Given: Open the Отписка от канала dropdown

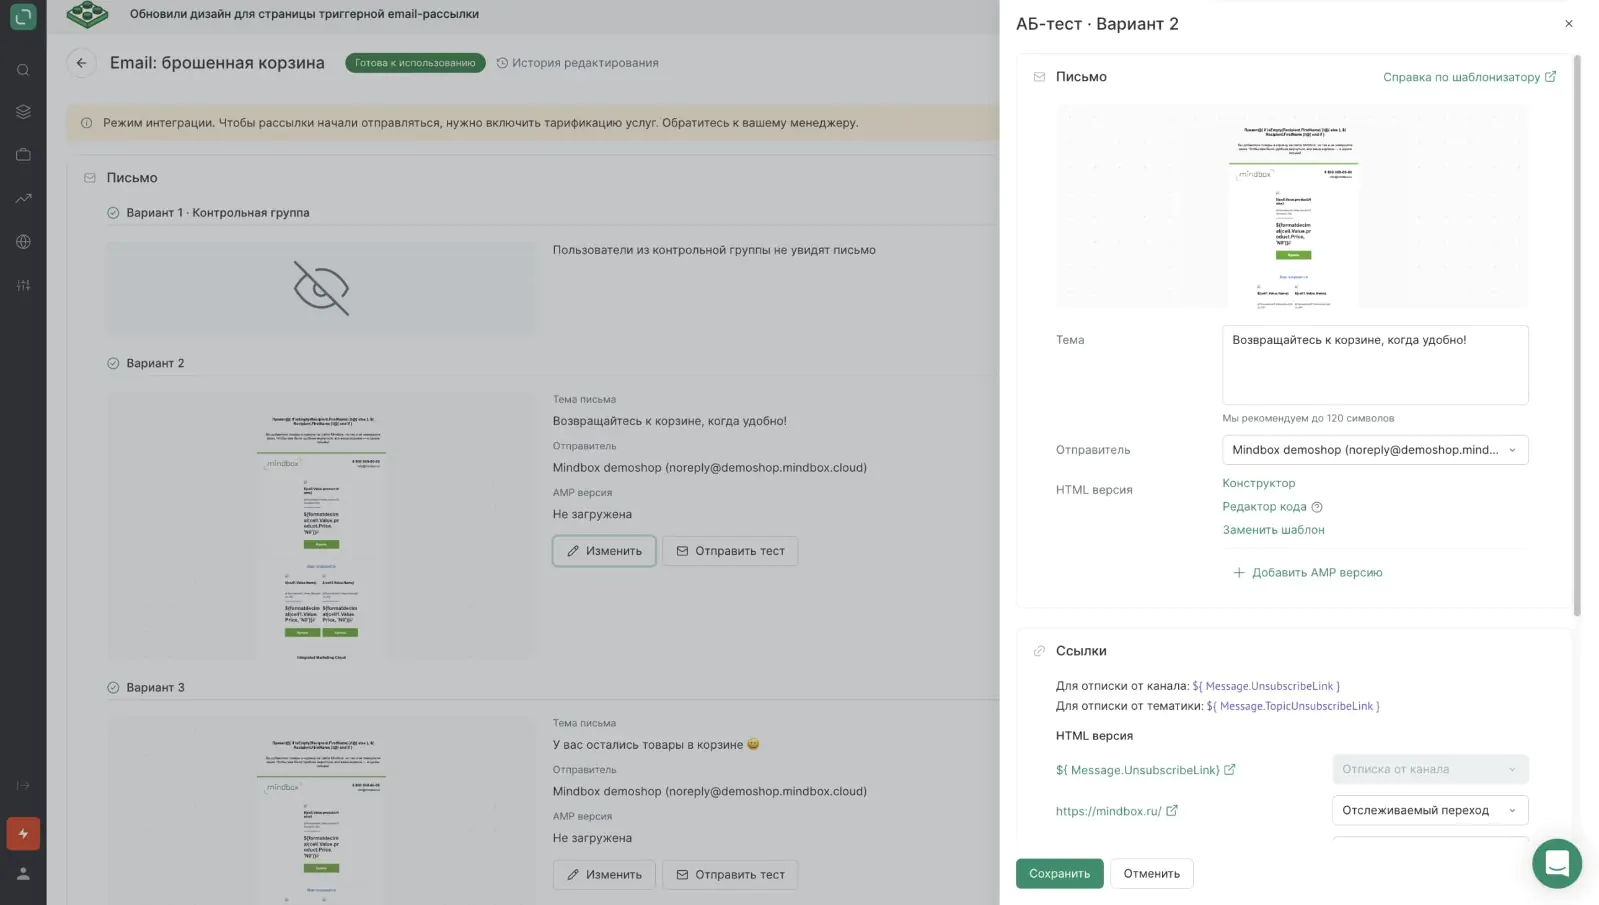Looking at the screenshot, I should click(1430, 770).
